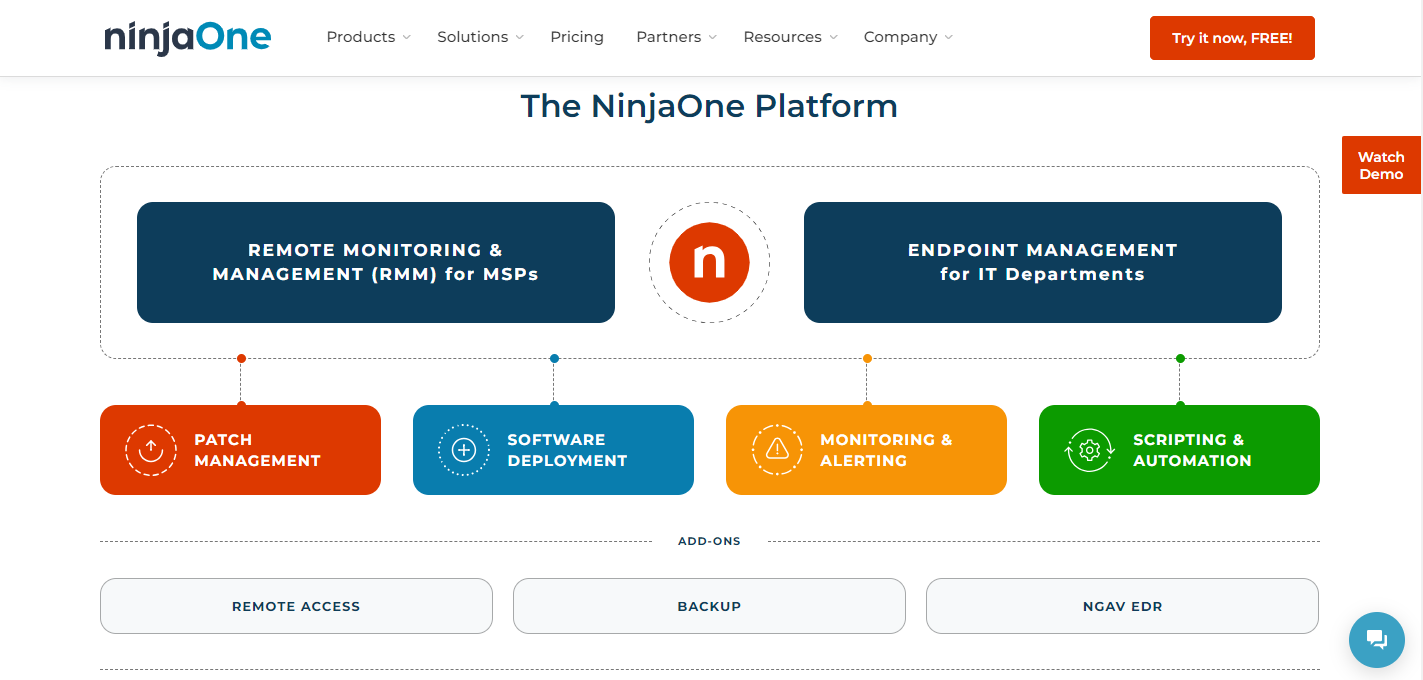Screen dimensions: 1423x680
Task: Select the Monitoring & Alerting card
Action: pyautogui.click(x=866, y=450)
